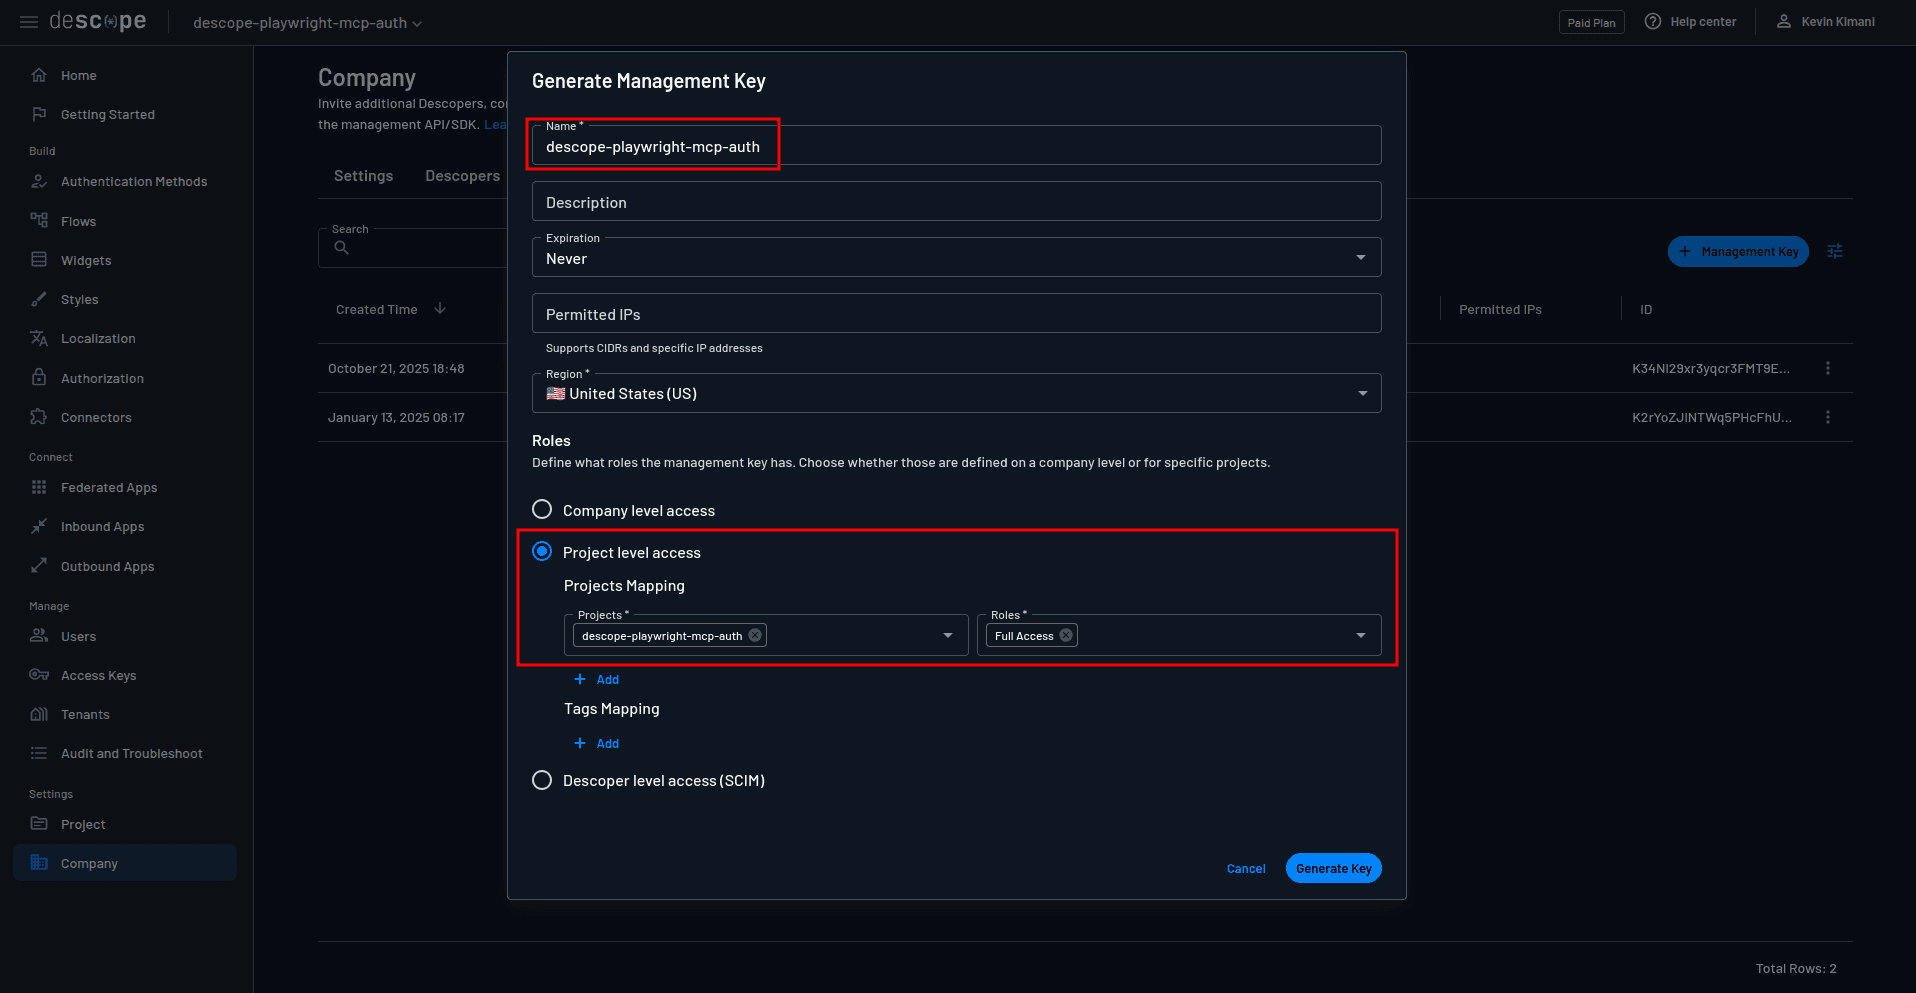
Task: Choose Descoper level access (SCIM)
Action: (542, 780)
